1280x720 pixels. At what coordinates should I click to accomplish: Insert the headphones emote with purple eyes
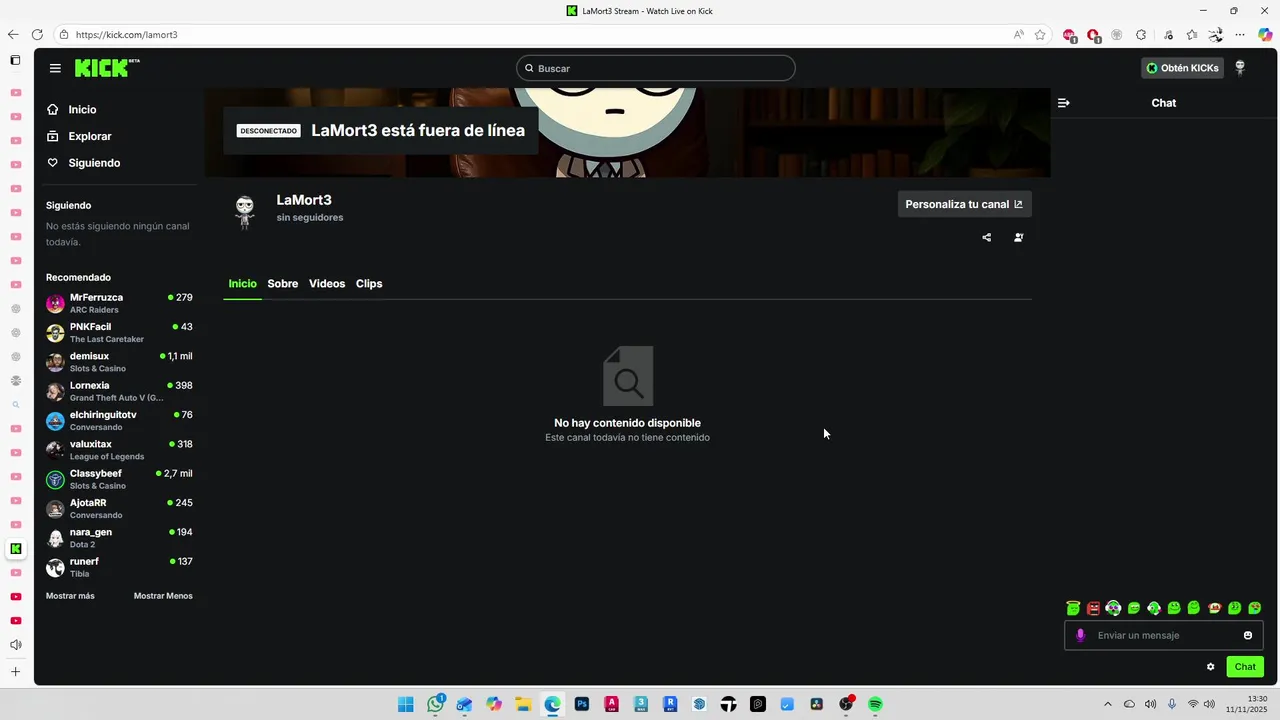coord(1113,608)
